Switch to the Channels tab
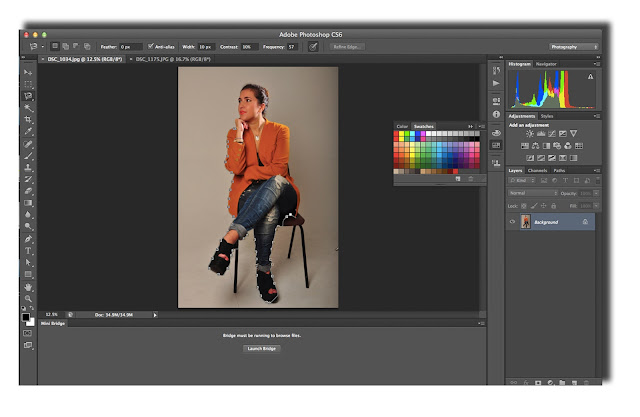 click(537, 171)
